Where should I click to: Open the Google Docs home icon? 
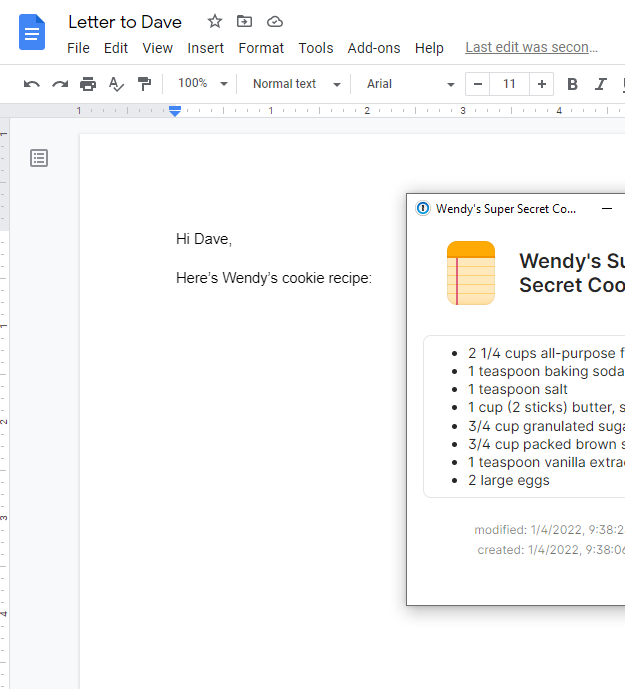coord(32,32)
